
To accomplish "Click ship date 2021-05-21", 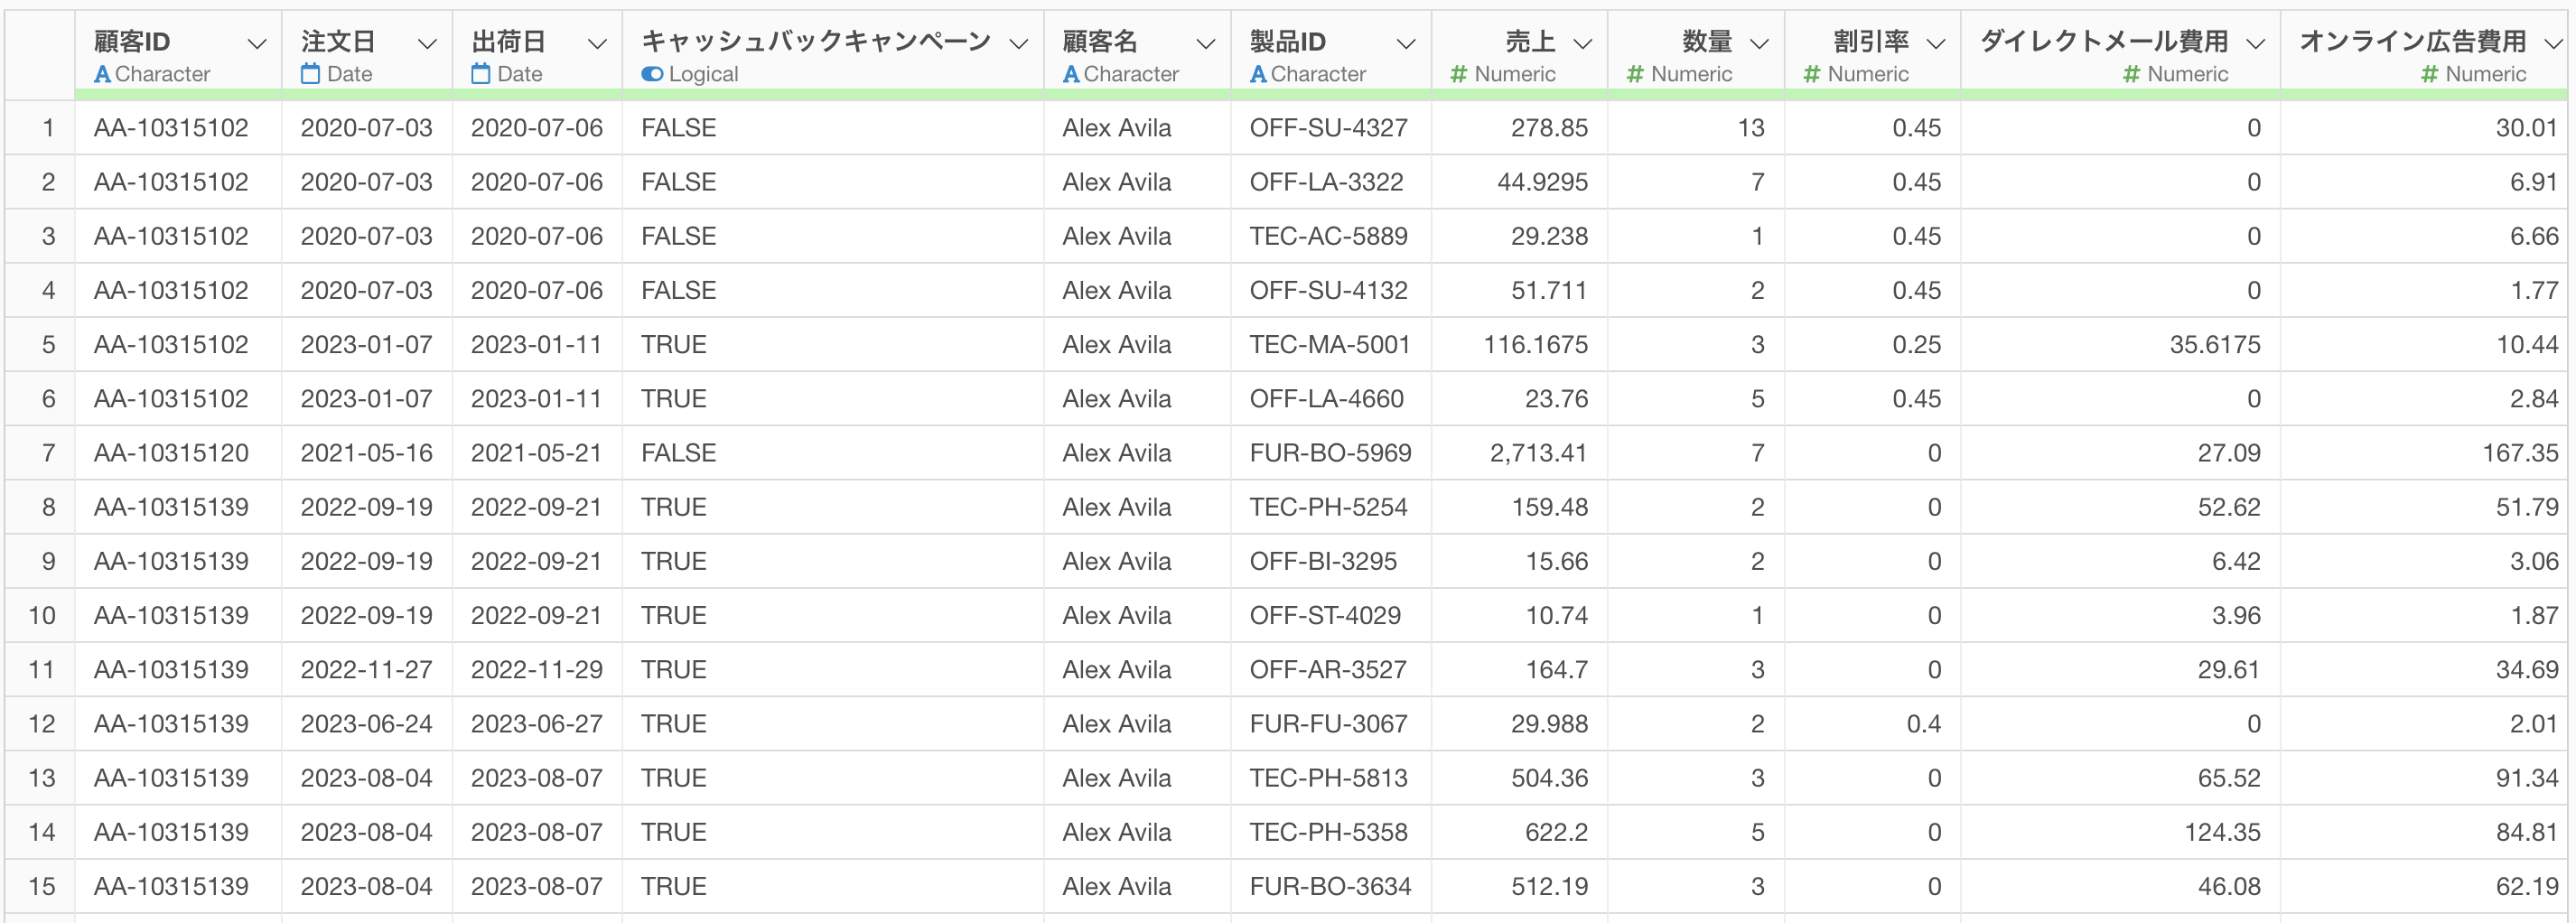I will tap(536, 453).
